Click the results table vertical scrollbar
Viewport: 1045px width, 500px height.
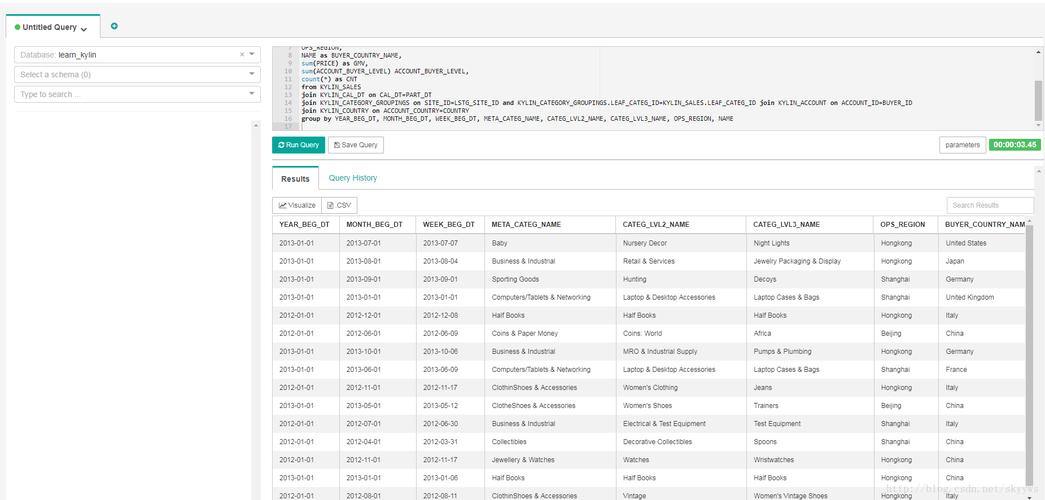pos(1030,350)
